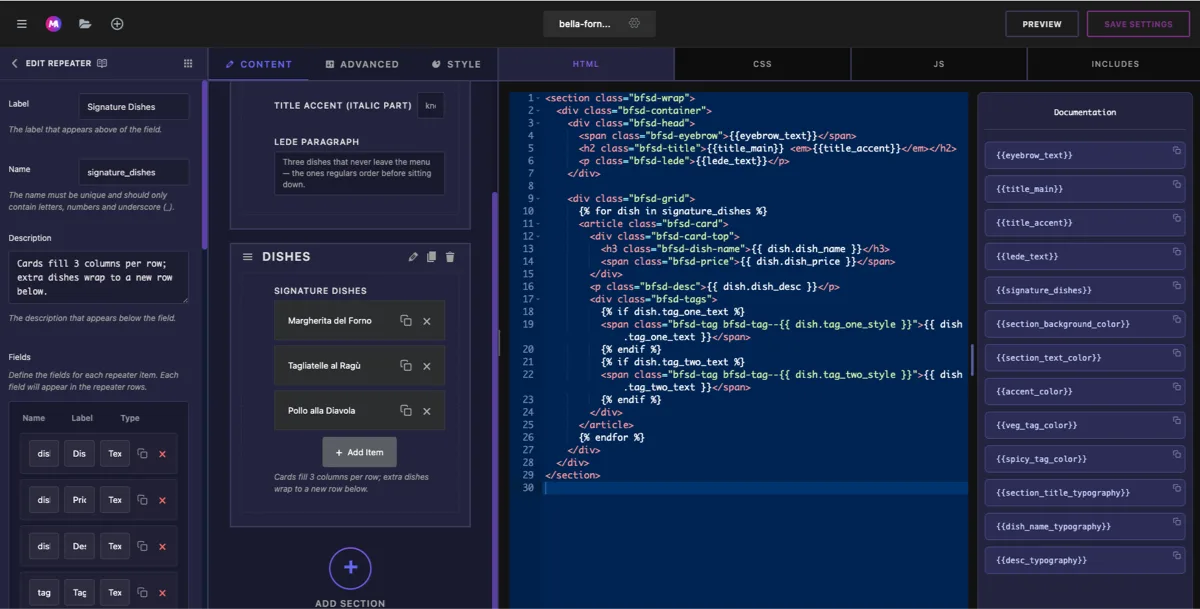1200x609 pixels.
Task: Fold code at line 12 bfsd-card-top
Action: click(538, 237)
